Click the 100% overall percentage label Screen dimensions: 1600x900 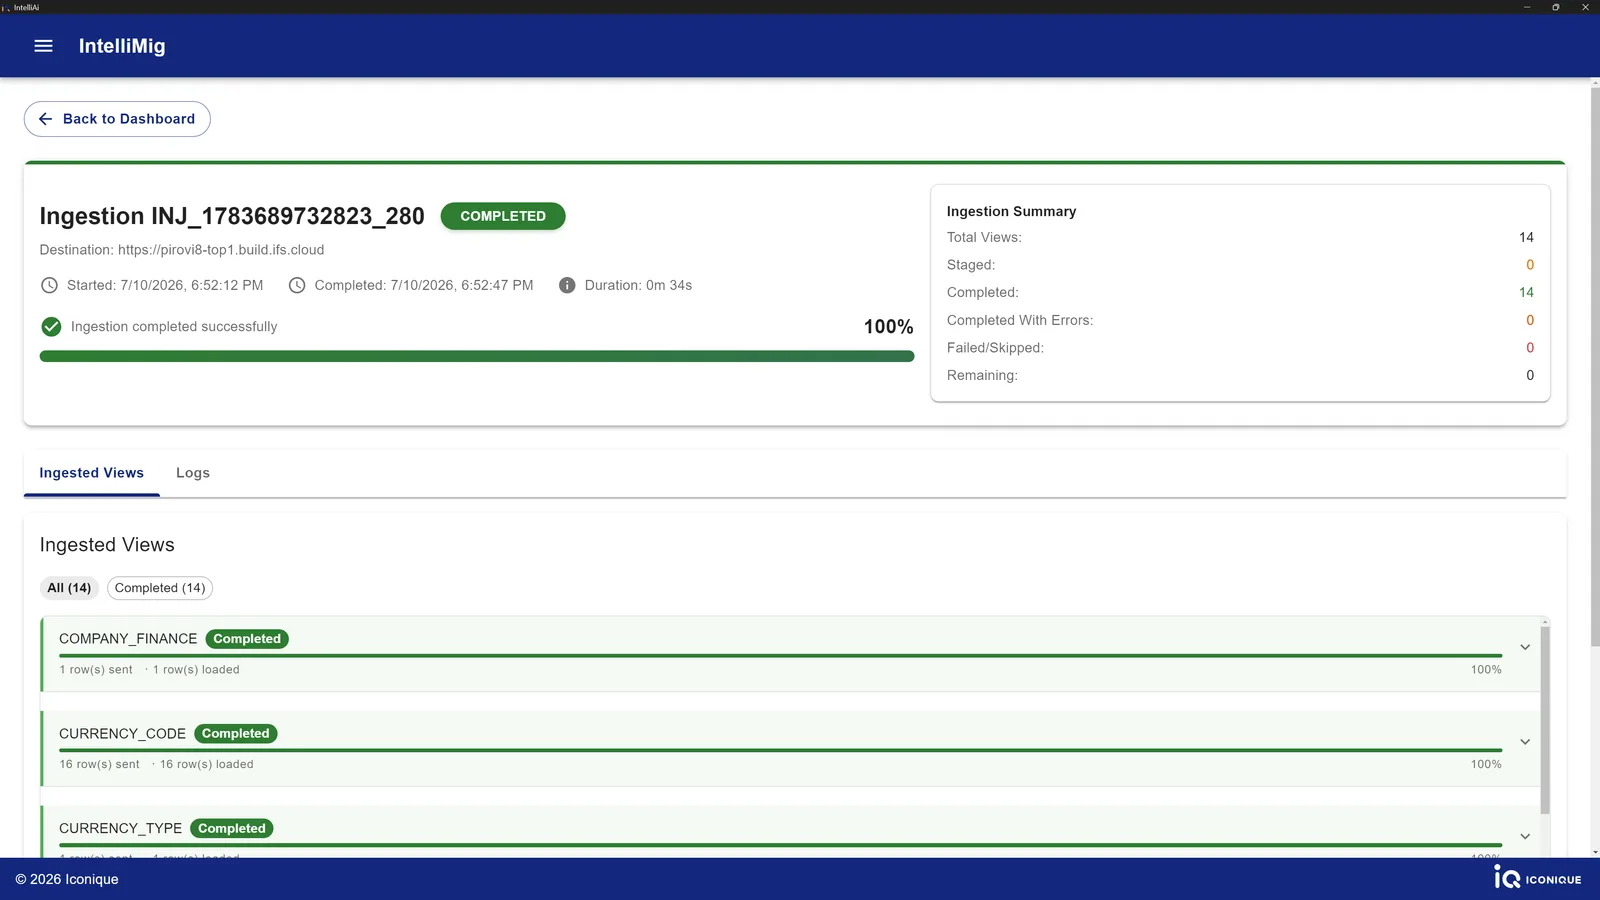tap(888, 327)
